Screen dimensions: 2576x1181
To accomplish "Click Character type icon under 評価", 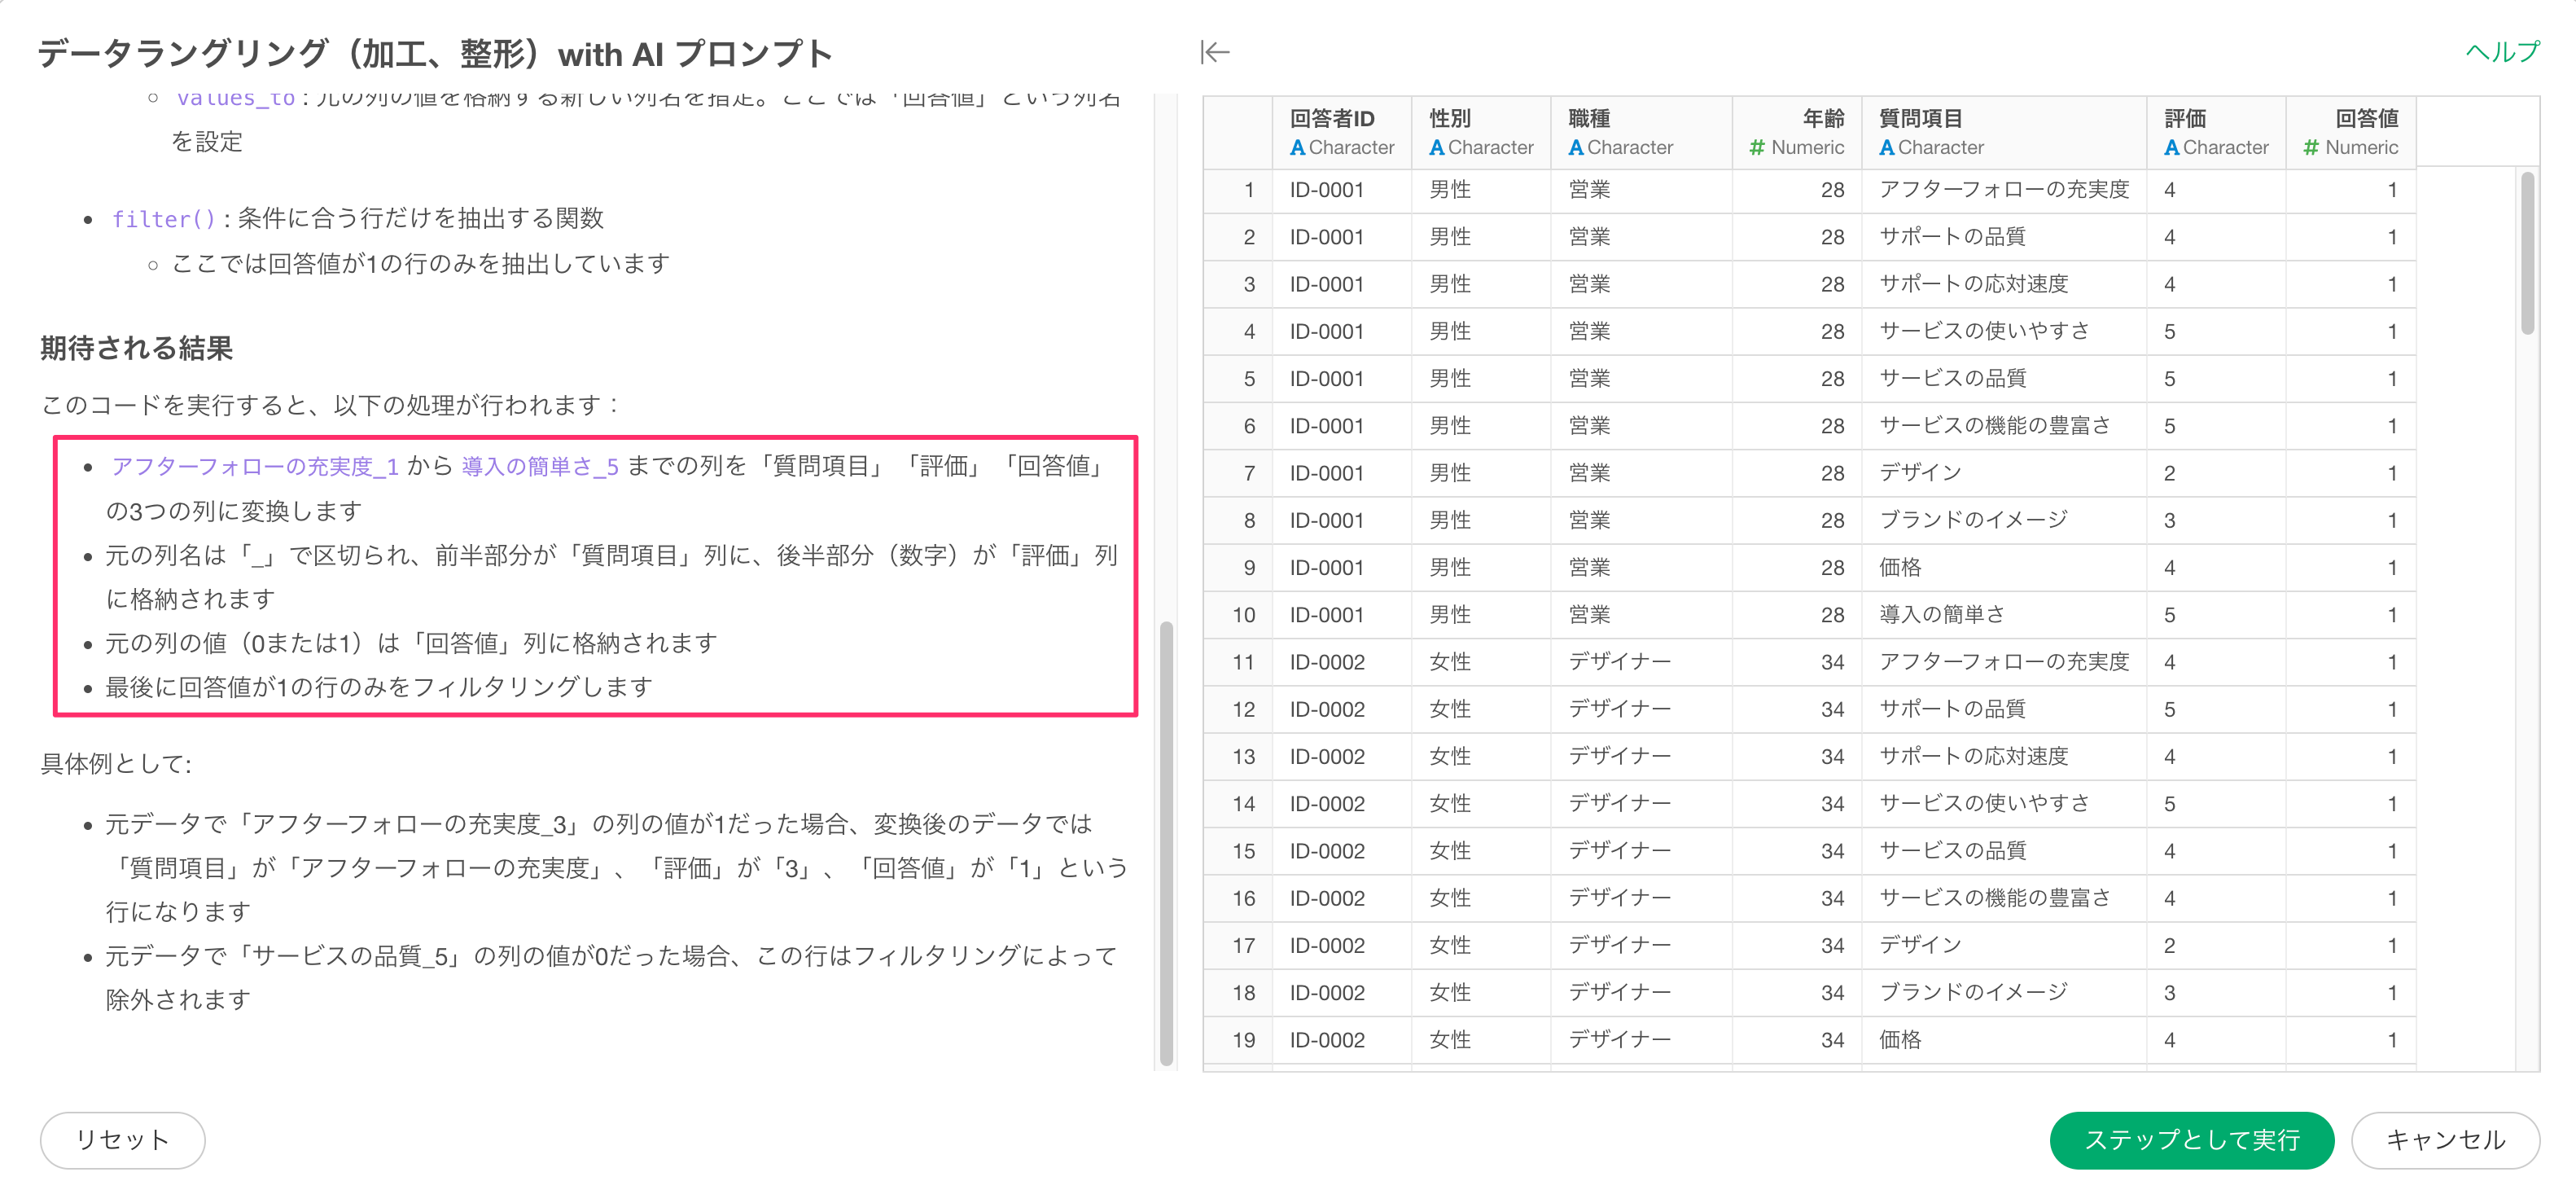I will point(2171,148).
